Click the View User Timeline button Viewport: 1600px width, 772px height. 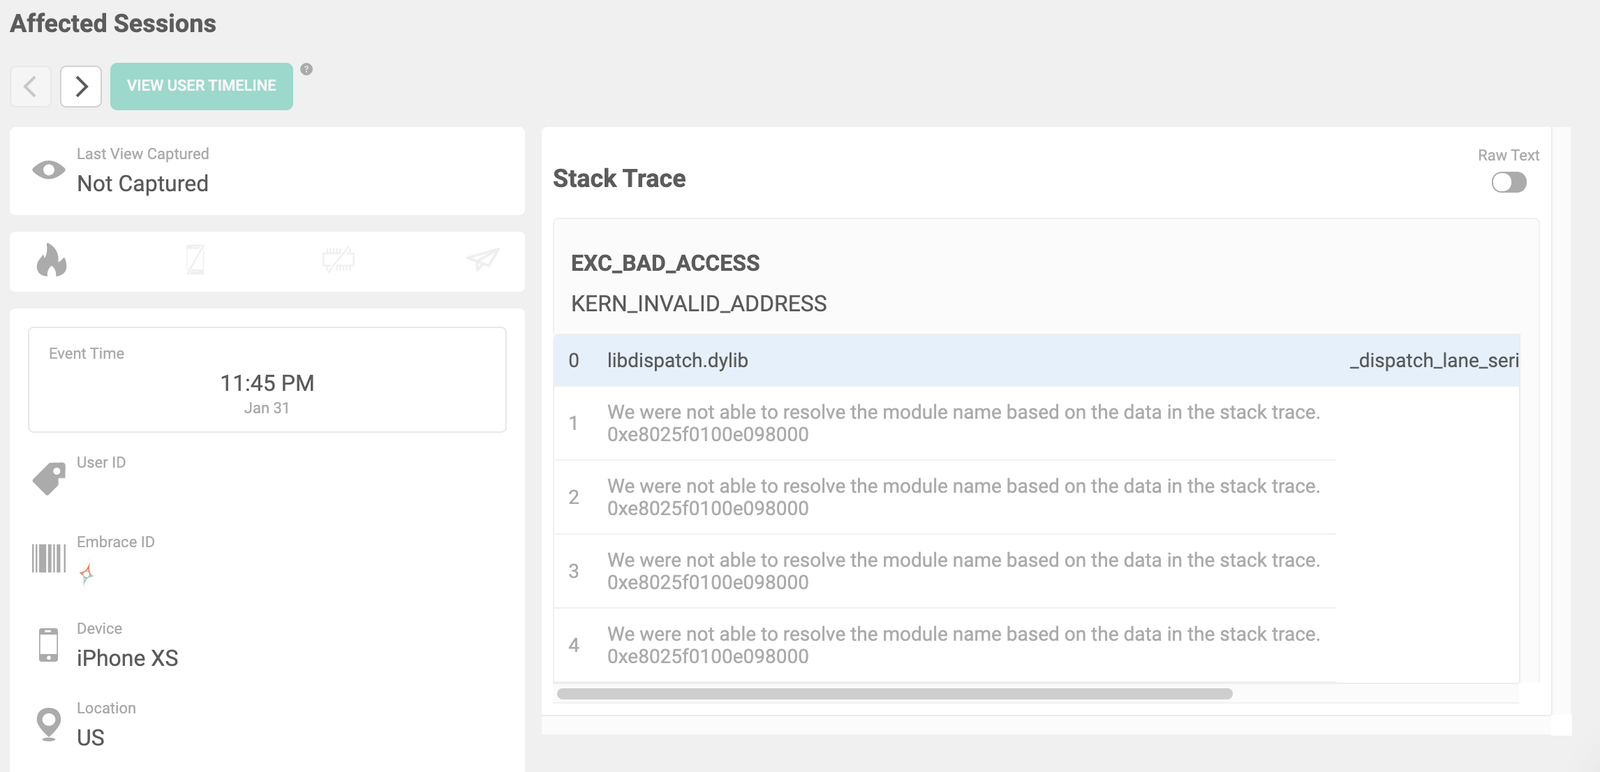[201, 86]
